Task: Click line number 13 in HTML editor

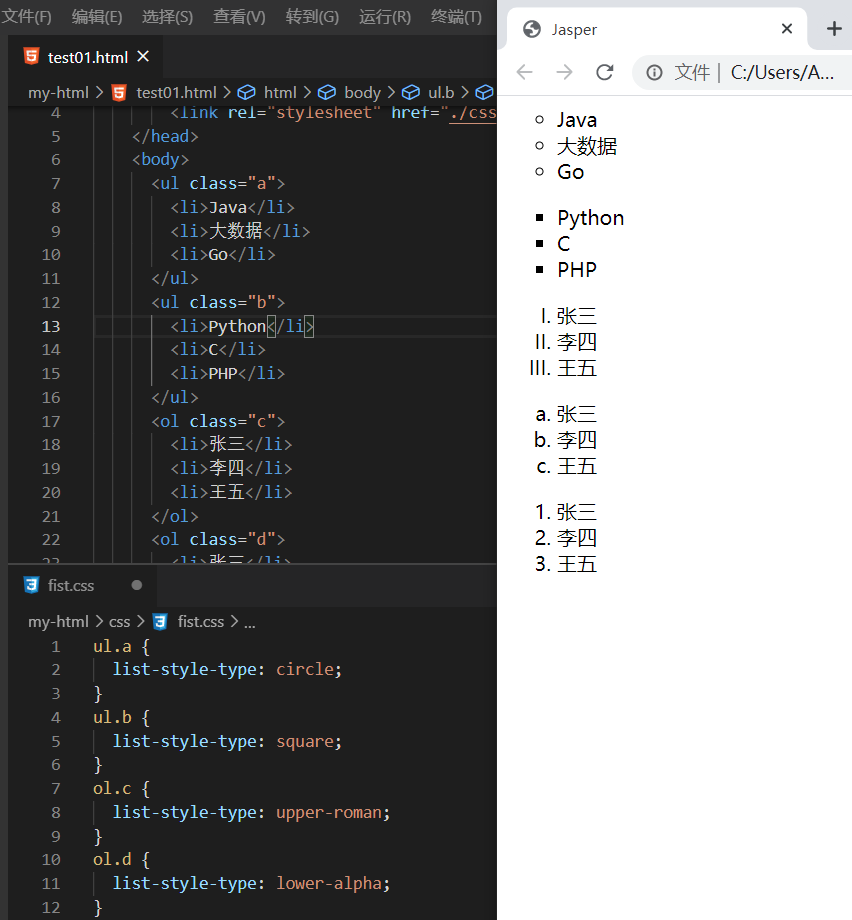Action: click(51, 326)
